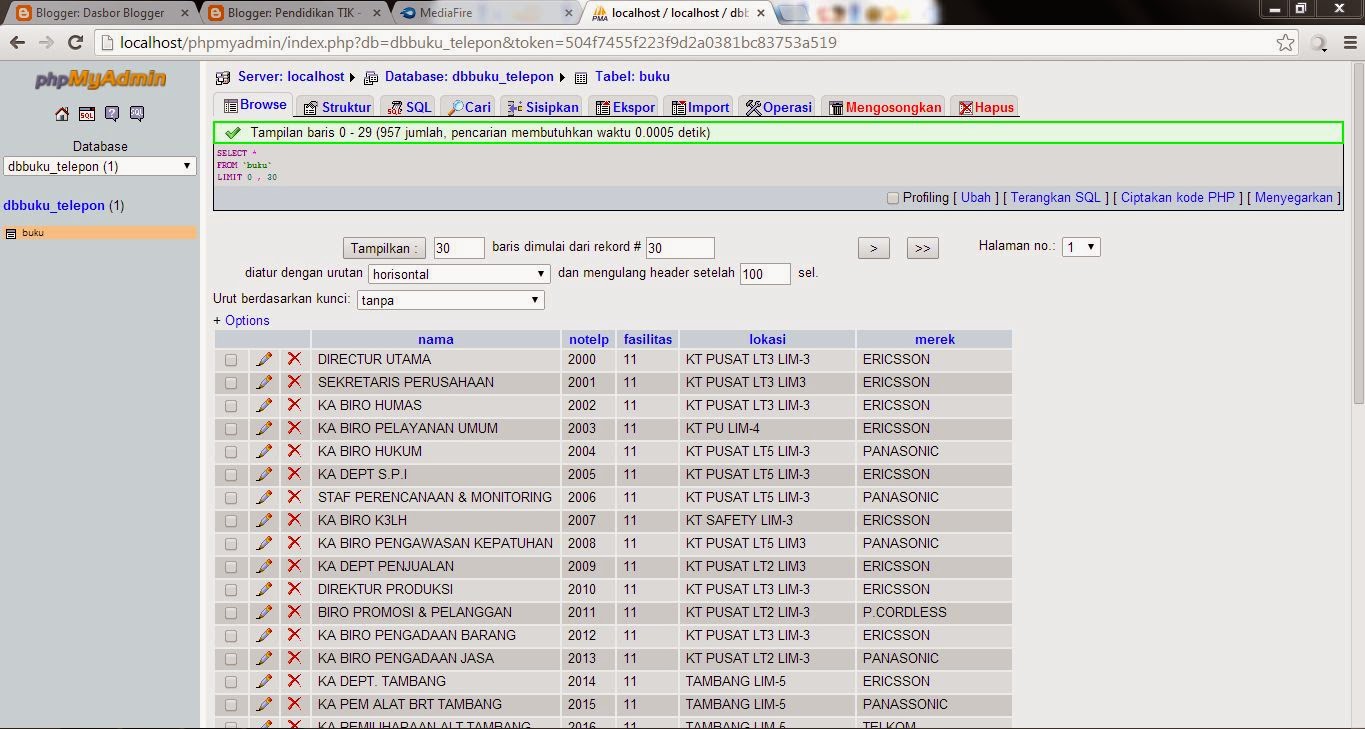This screenshot has width=1365, height=729.
Task: Open phpMyAdmin home icon in sidebar
Action: tap(62, 114)
